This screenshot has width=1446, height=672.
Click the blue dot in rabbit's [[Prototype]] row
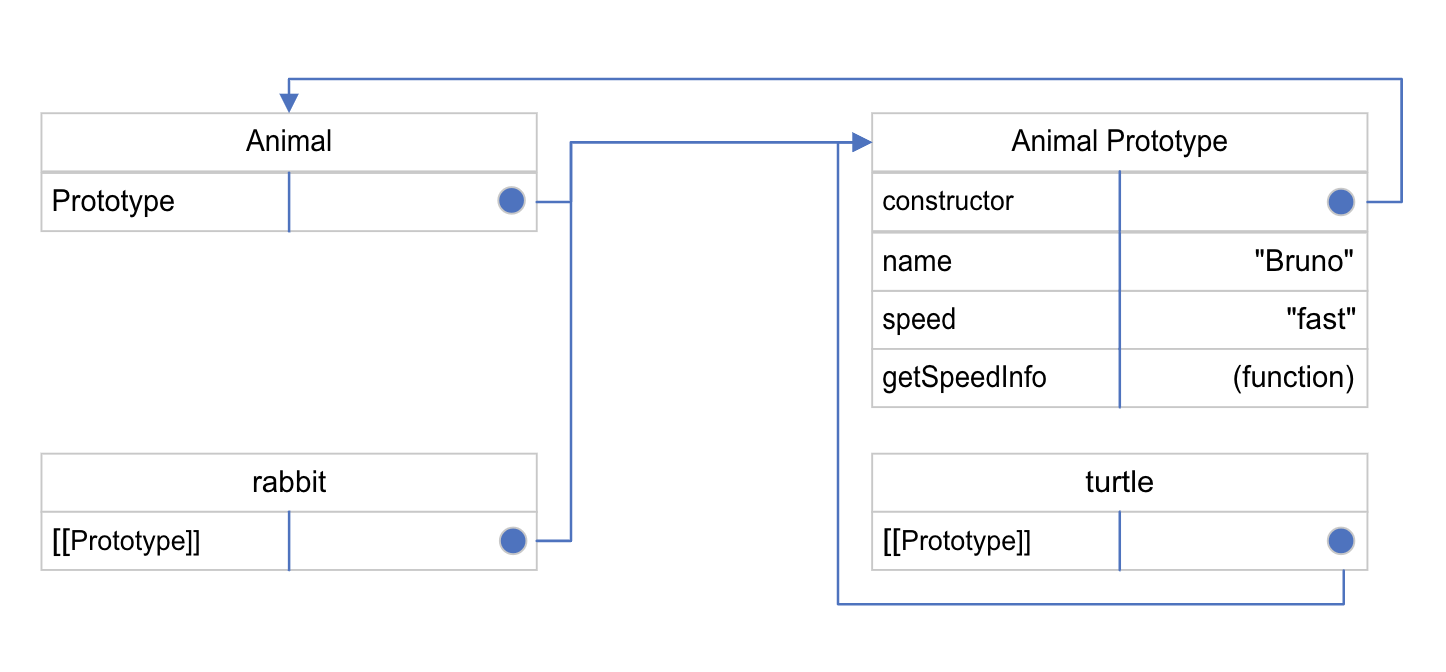pos(512,541)
